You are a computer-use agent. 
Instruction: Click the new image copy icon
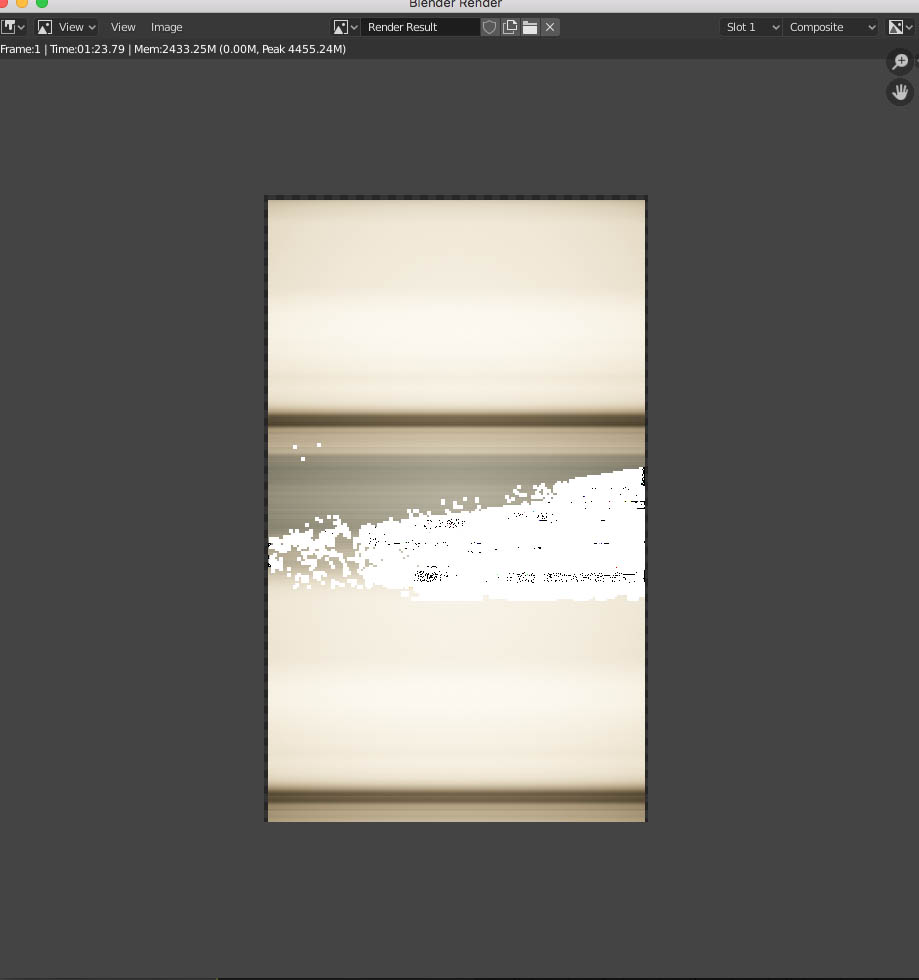click(510, 27)
